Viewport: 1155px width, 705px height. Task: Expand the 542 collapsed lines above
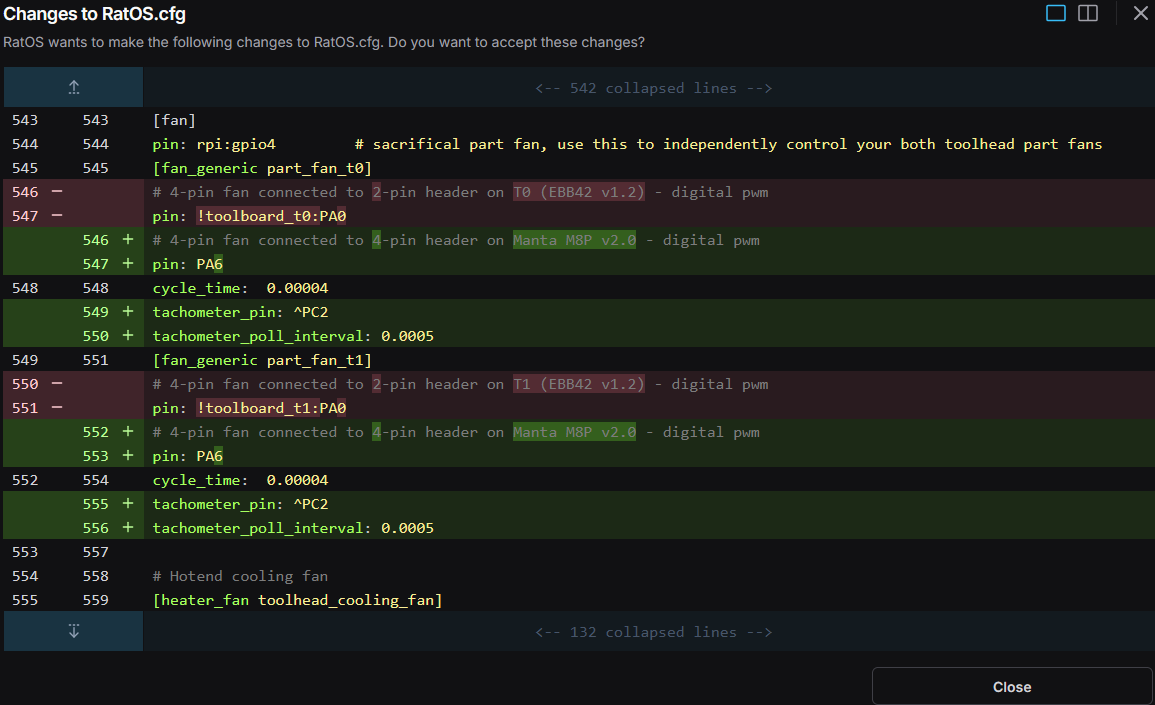pos(74,88)
